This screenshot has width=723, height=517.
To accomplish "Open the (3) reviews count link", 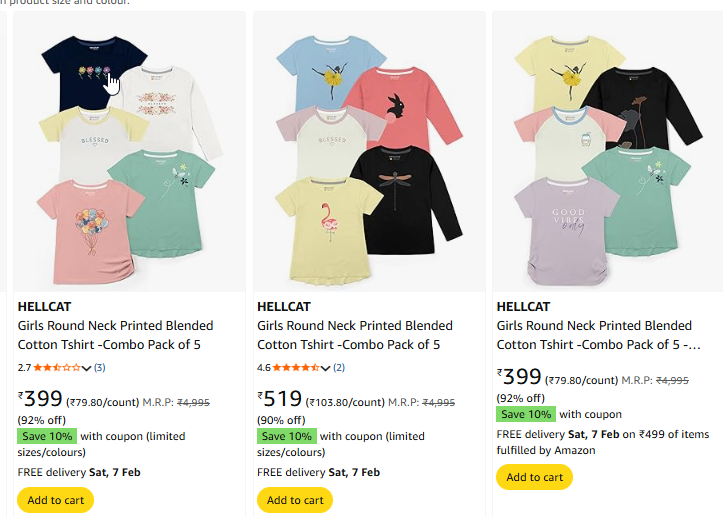I will click(99, 368).
